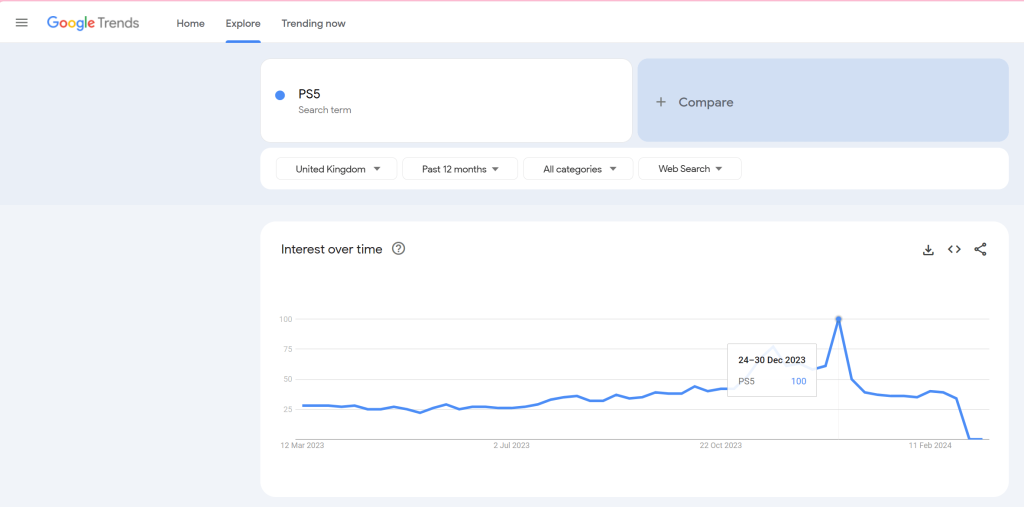Screen dimensions: 1024x507
Task: Share the Interest over time chart
Action: tap(980, 249)
